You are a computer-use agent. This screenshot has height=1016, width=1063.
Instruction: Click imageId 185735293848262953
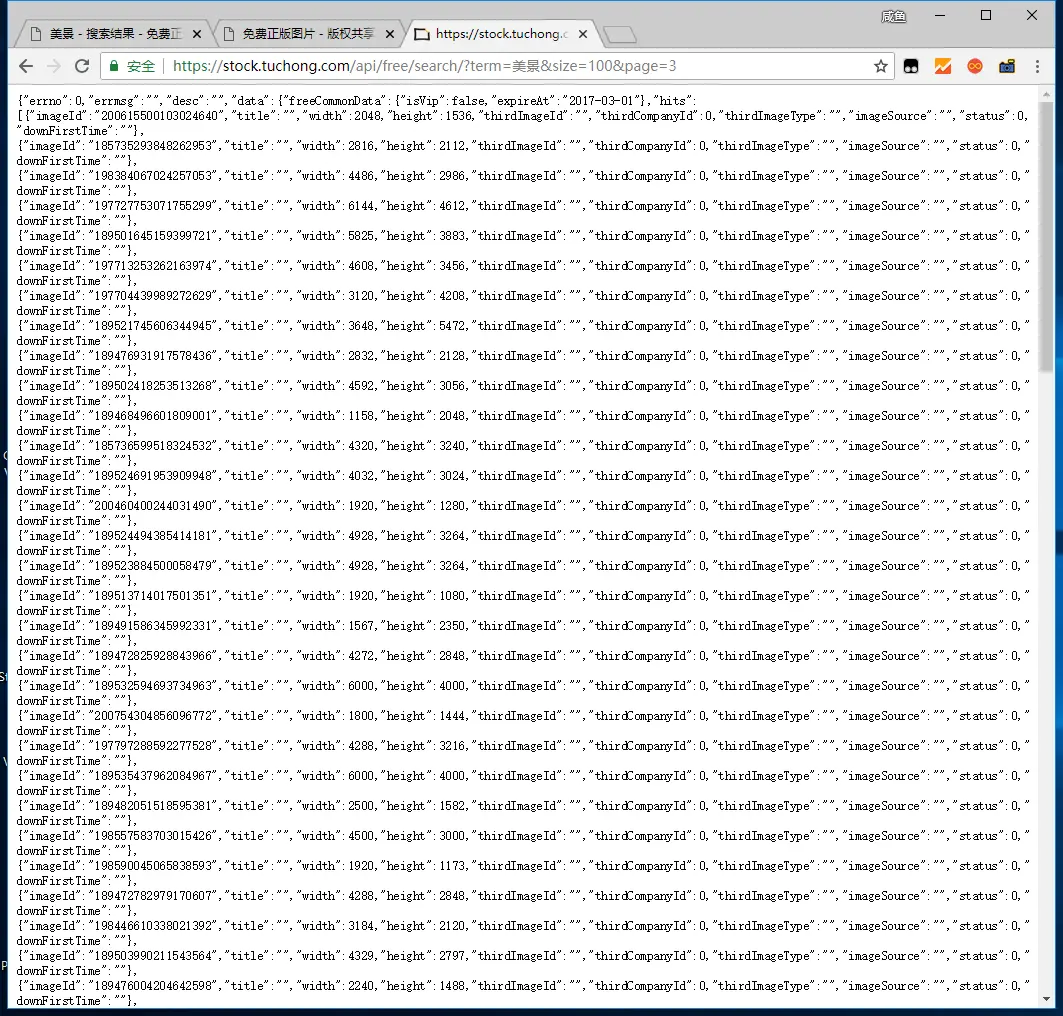pos(157,146)
